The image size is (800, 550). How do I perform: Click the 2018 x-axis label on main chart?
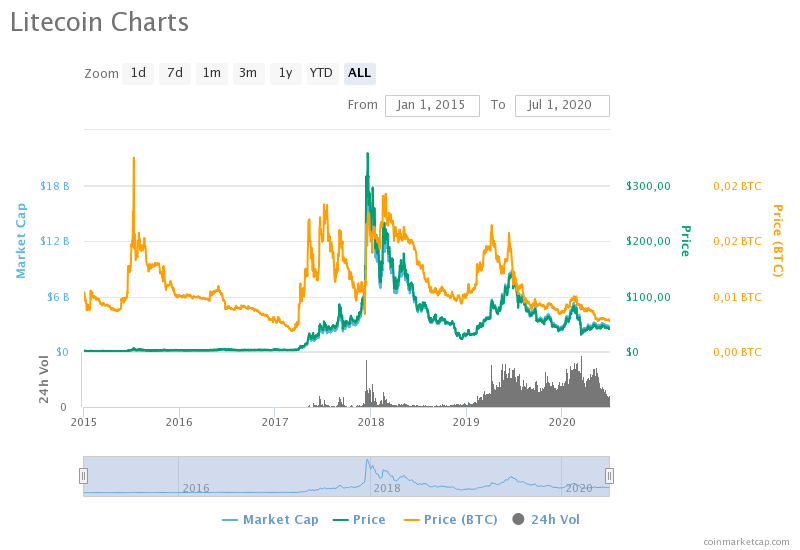[371, 422]
